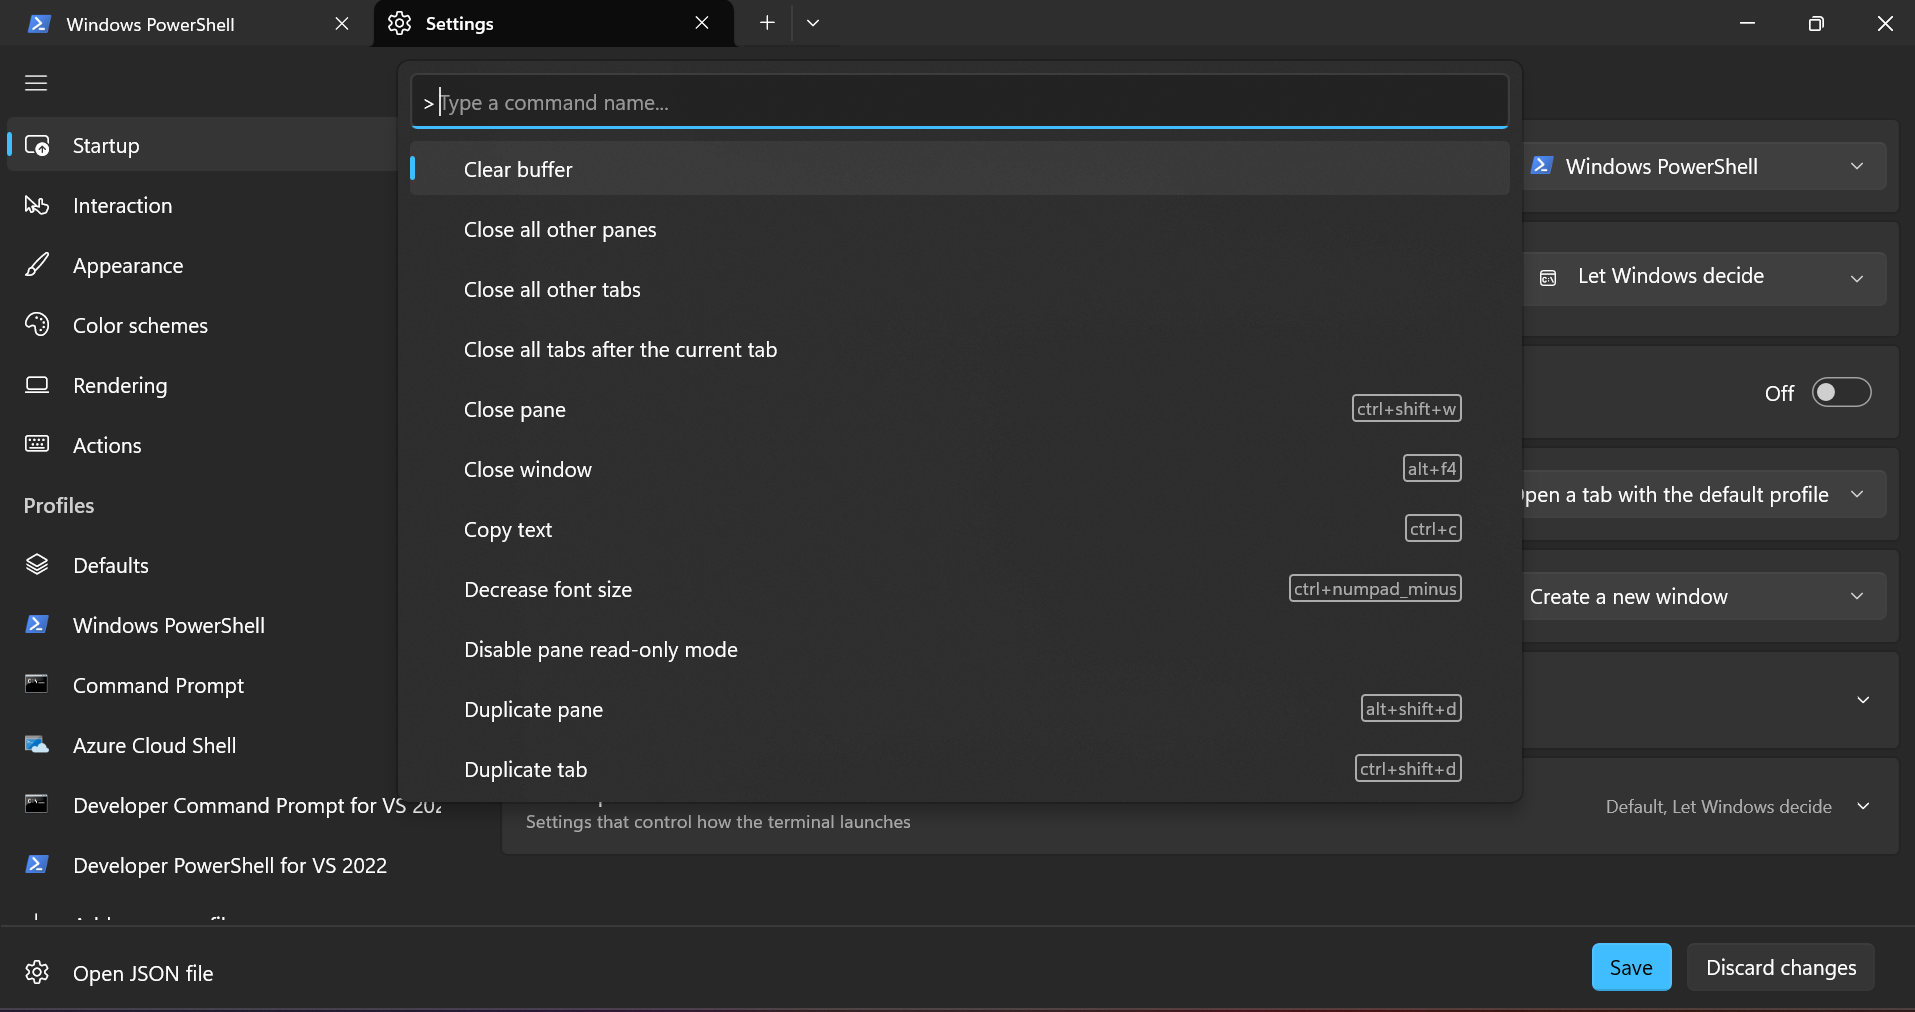Toggle the Off switch on the right

tap(1841, 393)
